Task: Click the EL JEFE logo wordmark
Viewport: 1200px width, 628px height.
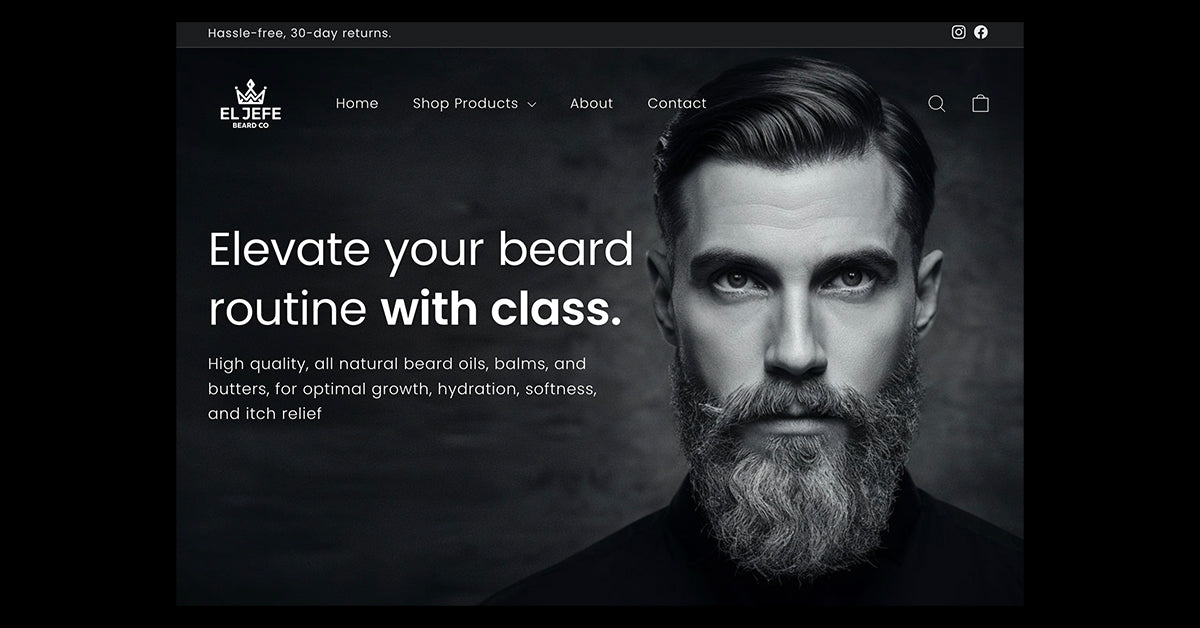Action: [250, 114]
